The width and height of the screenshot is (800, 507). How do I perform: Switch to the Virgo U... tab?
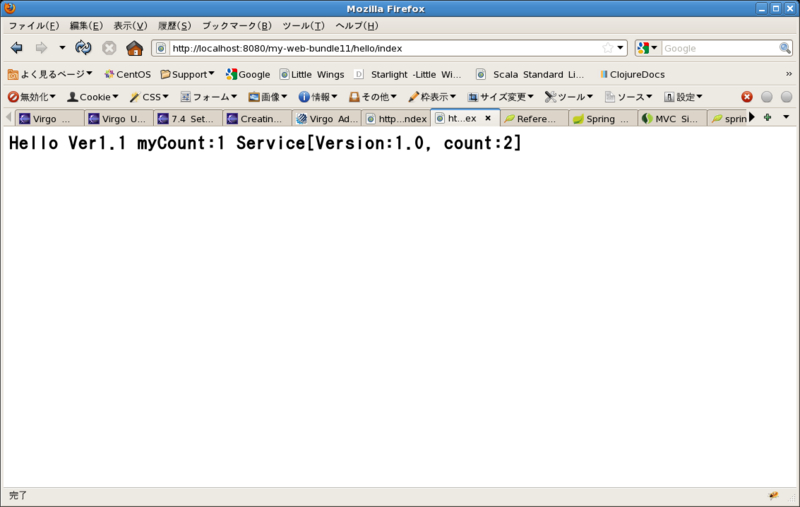(x=119, y=119)
